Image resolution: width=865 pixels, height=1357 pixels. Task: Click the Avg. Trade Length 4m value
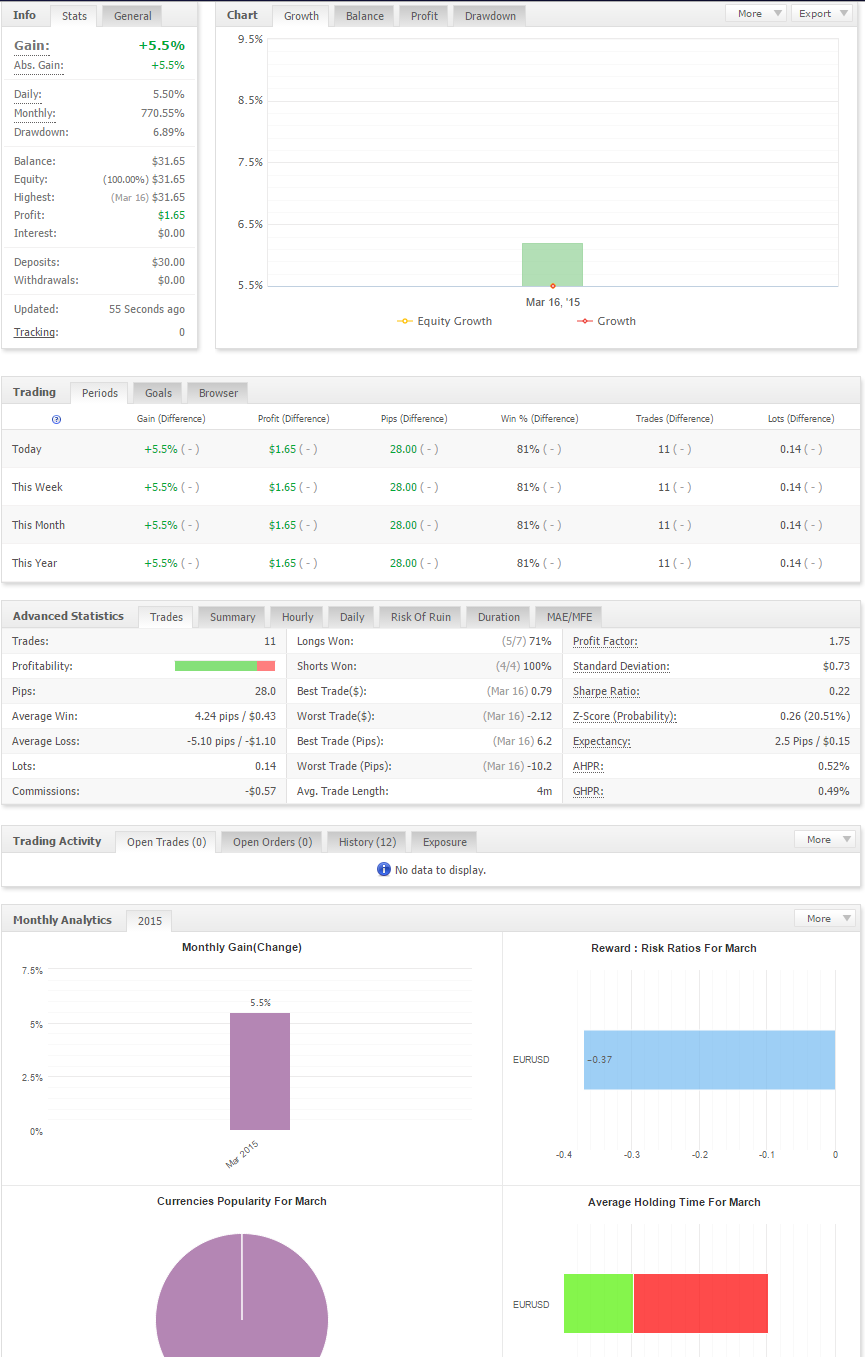click(x=544, y=791)
